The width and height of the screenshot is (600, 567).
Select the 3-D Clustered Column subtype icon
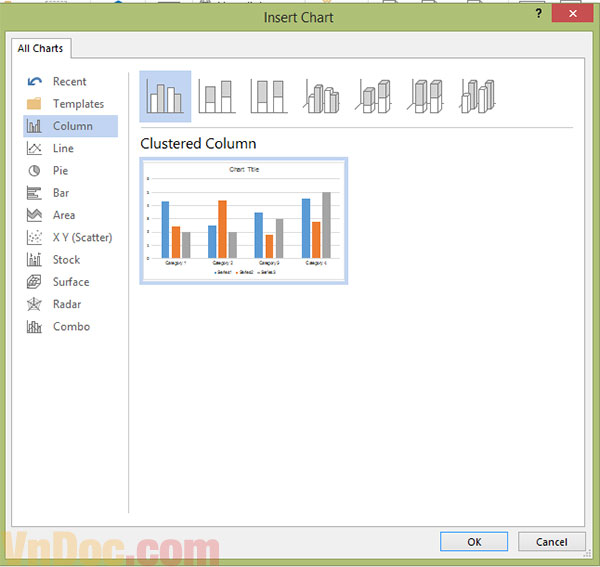click(x=321, y=96)
